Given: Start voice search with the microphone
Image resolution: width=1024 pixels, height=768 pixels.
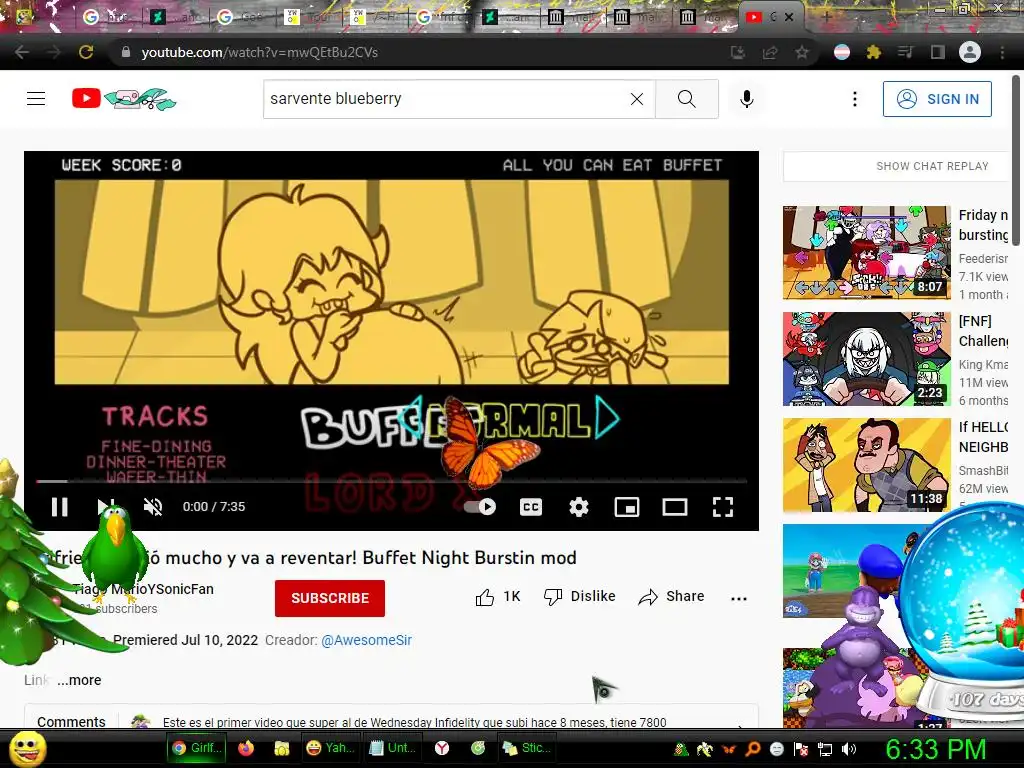Looking at the screenshot, I should coord(747,99).
